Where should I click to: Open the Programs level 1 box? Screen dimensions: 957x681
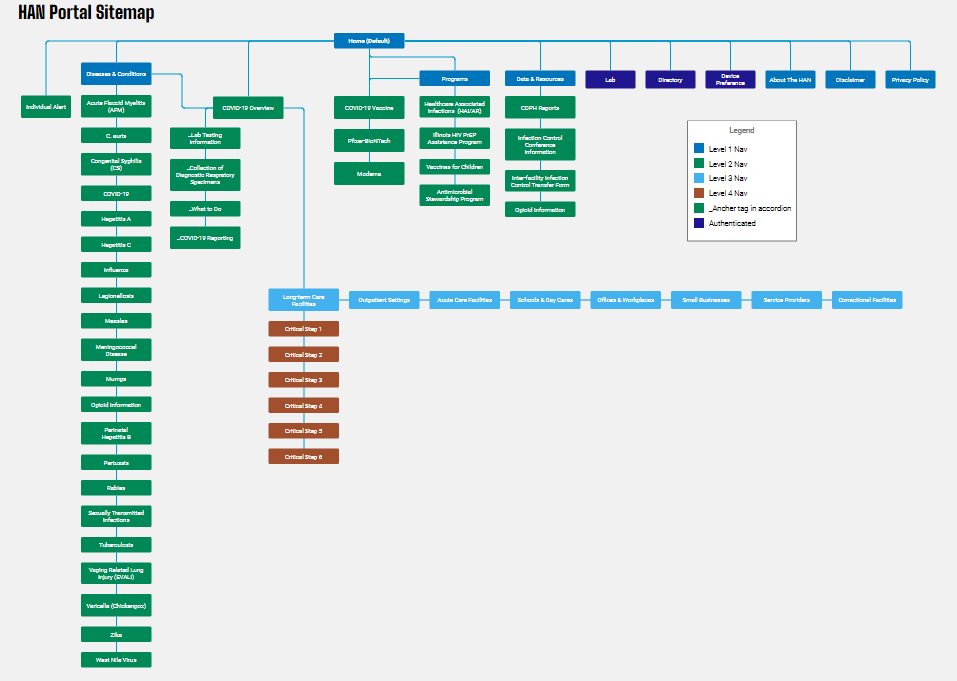coord(455,79)
